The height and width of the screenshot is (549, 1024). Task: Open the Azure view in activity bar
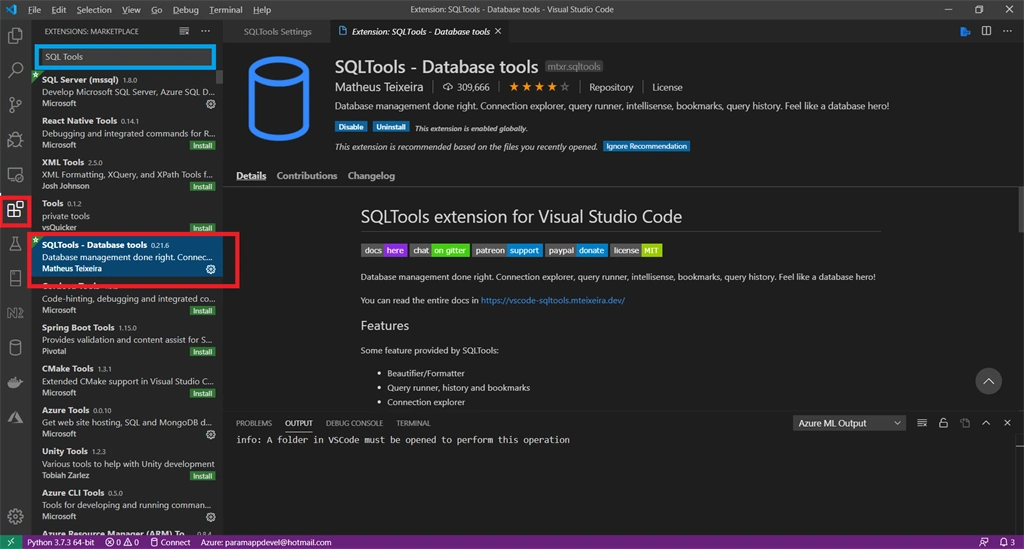tap(15, 417)
